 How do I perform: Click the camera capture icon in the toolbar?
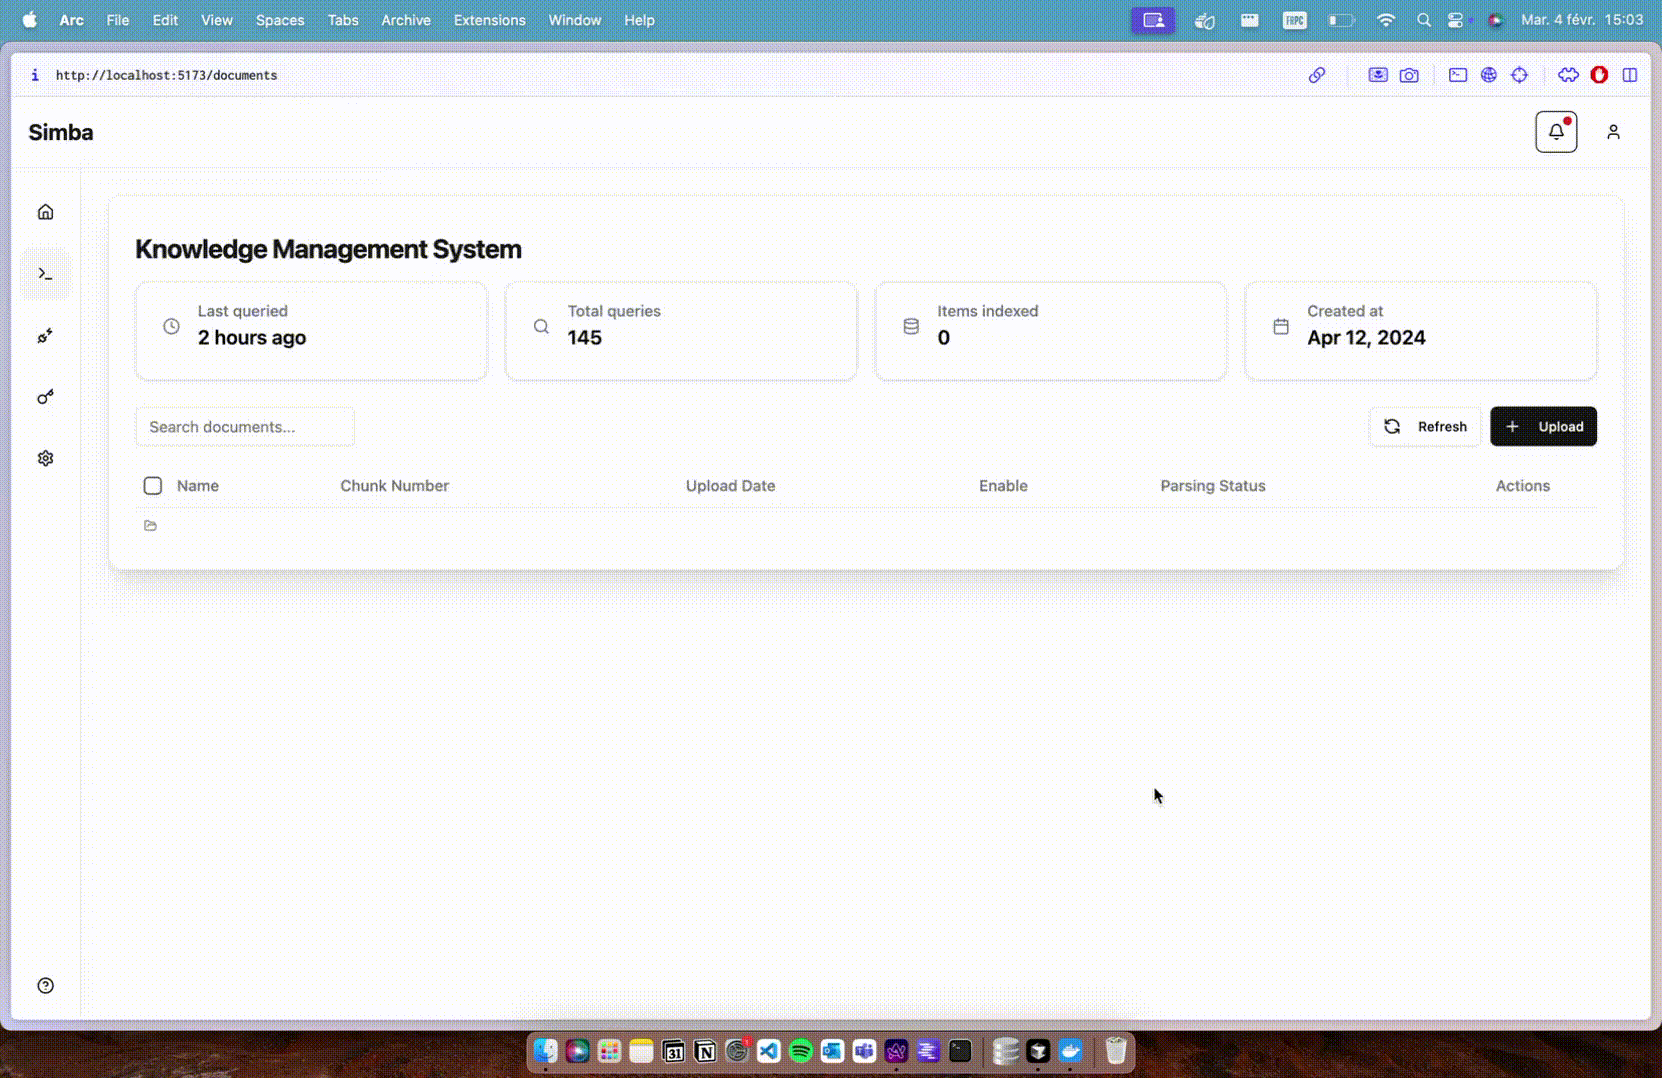1409,75
